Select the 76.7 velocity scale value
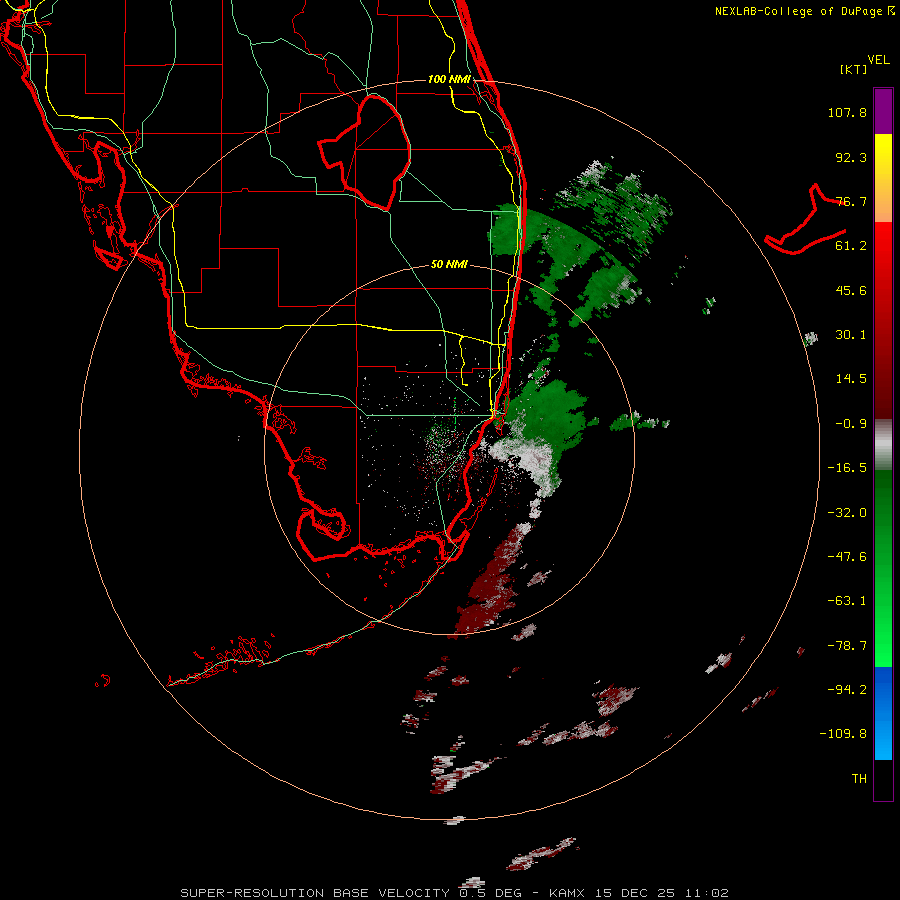Viewport: 900px width, 900px height. (851, 201)
